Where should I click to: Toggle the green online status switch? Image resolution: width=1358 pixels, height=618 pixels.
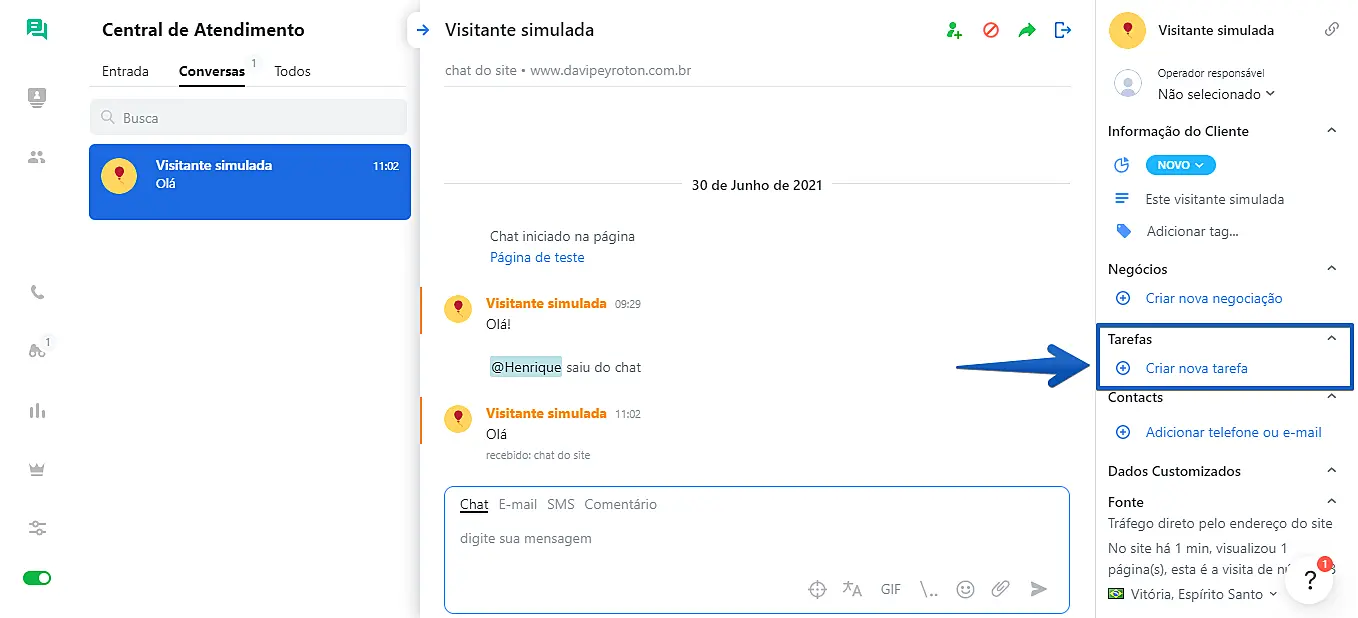pos(37,578)
